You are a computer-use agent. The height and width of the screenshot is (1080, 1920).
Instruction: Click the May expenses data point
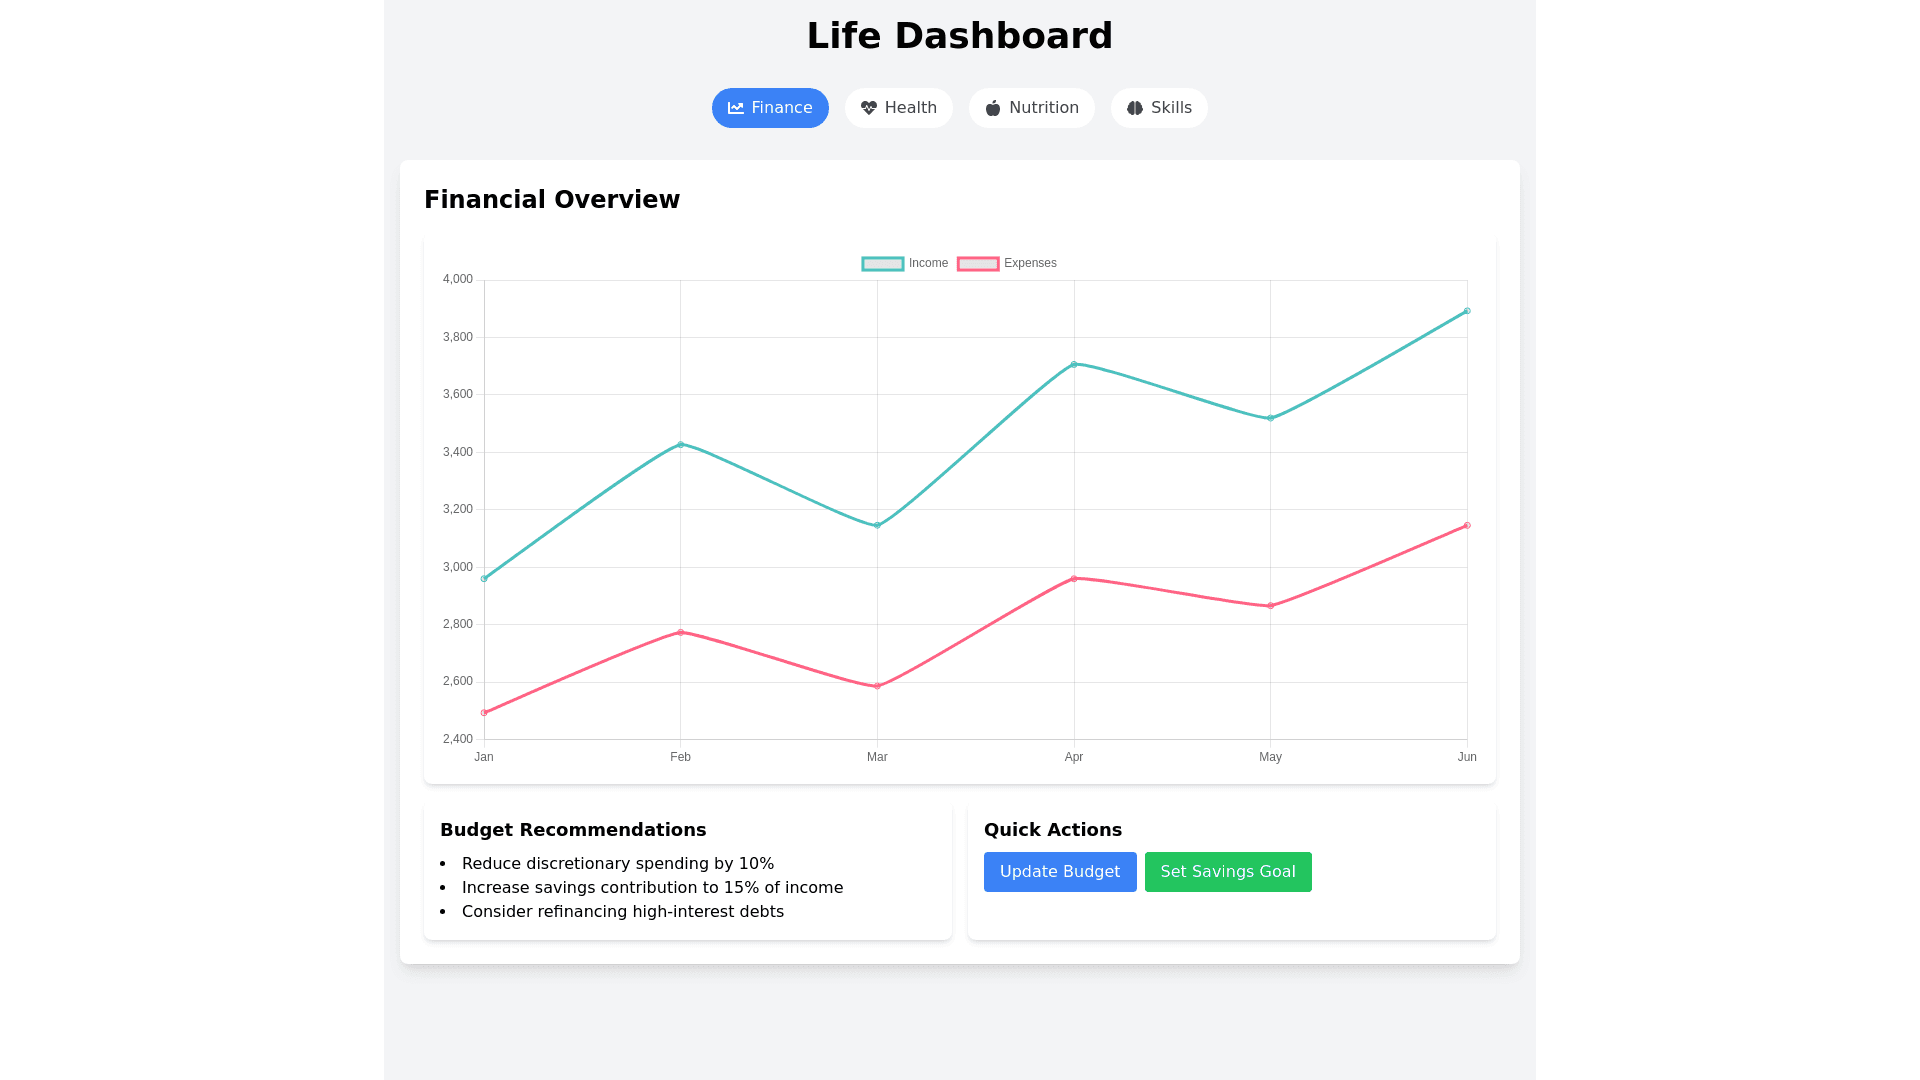click(x=1270, y=606)
